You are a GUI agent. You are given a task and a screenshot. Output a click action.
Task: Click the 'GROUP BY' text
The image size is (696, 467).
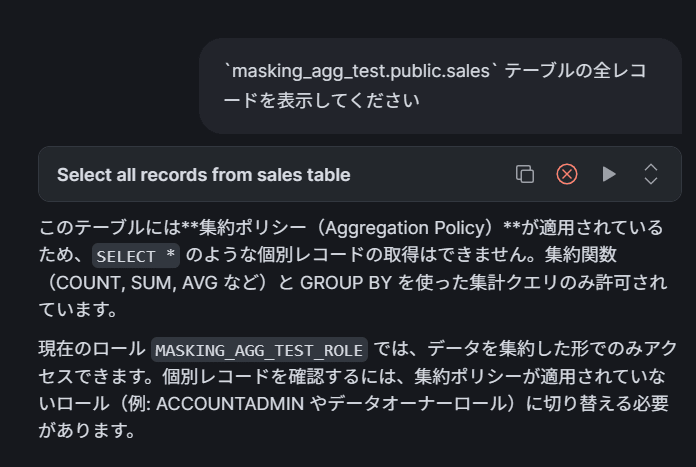pyautogui.click(x=346, y=283)
